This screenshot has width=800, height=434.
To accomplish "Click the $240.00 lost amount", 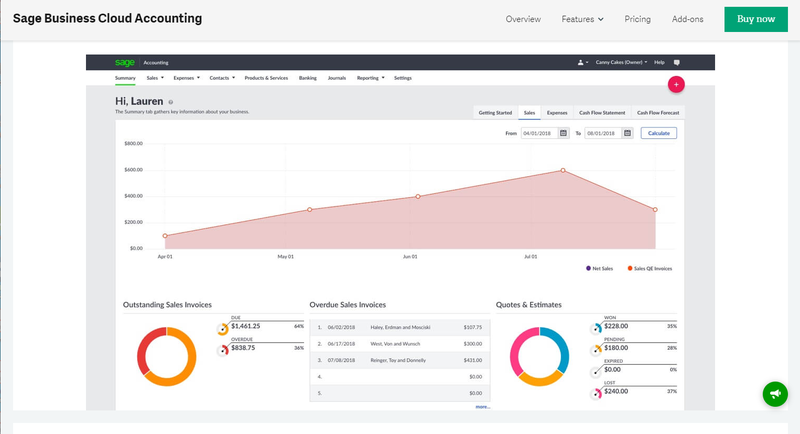I will tap(616, 391).
